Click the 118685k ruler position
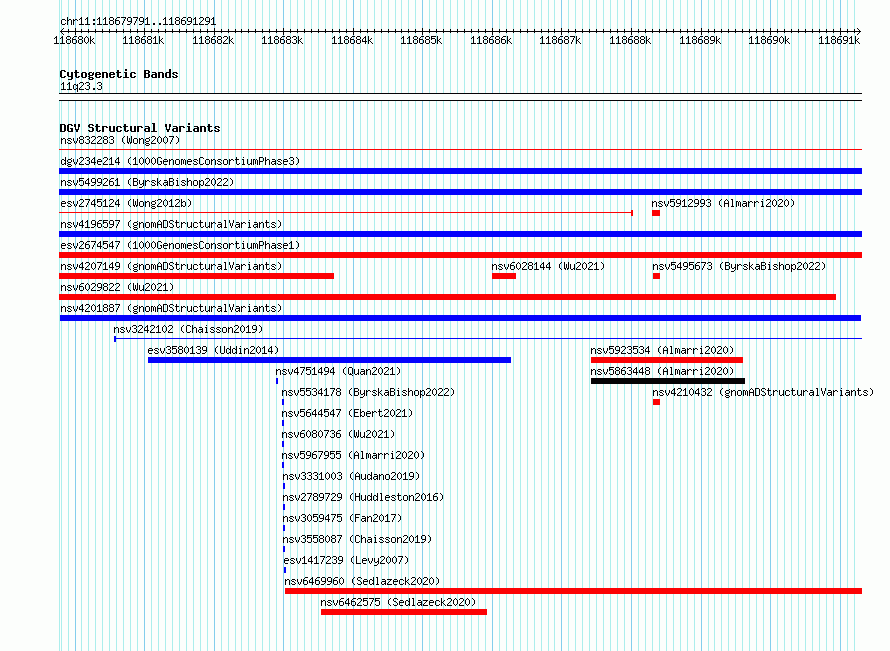The height and width of the screenshot is (651, 890). pos(421,40)
